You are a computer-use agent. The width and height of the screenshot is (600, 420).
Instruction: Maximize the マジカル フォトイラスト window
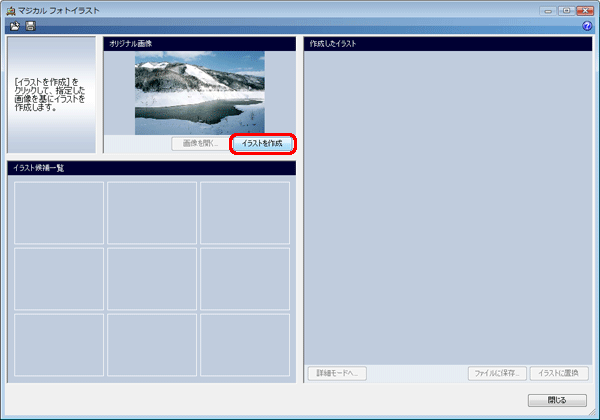coord(567,8)
